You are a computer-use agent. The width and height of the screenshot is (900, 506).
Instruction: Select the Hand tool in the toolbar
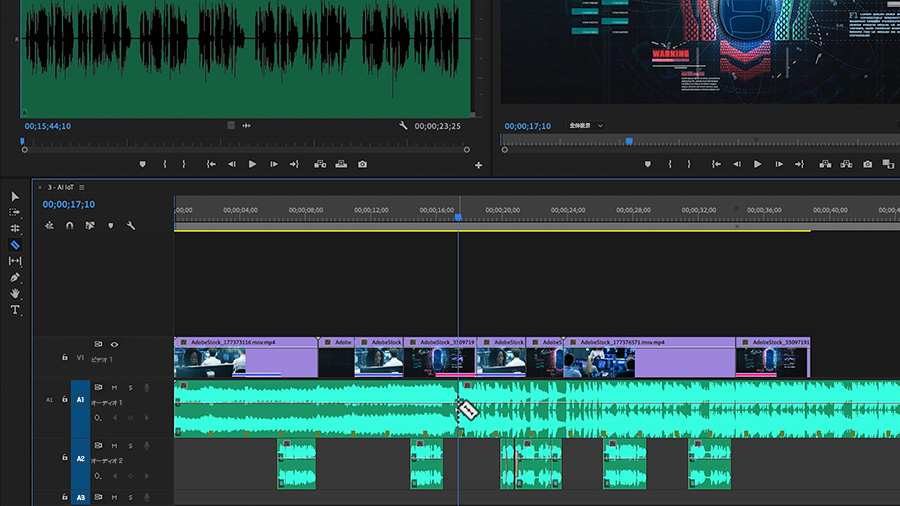pos(15,293)
